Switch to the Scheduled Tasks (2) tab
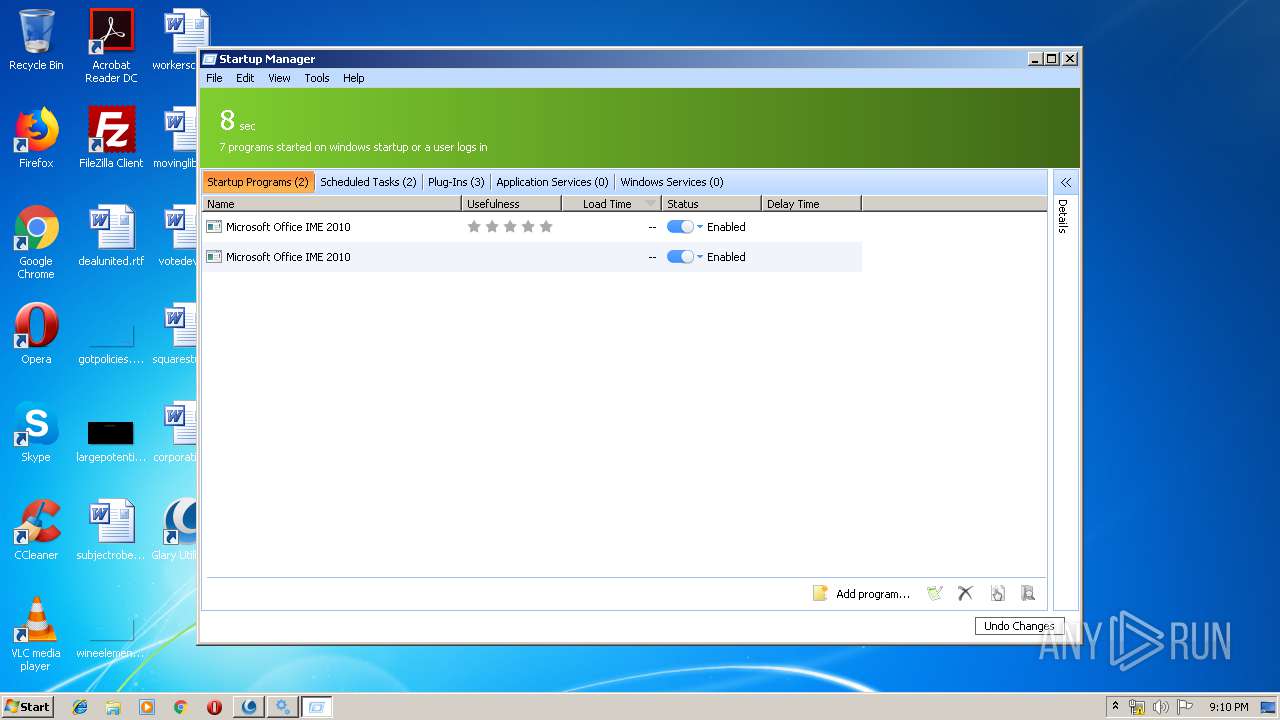 coord(368,182)
